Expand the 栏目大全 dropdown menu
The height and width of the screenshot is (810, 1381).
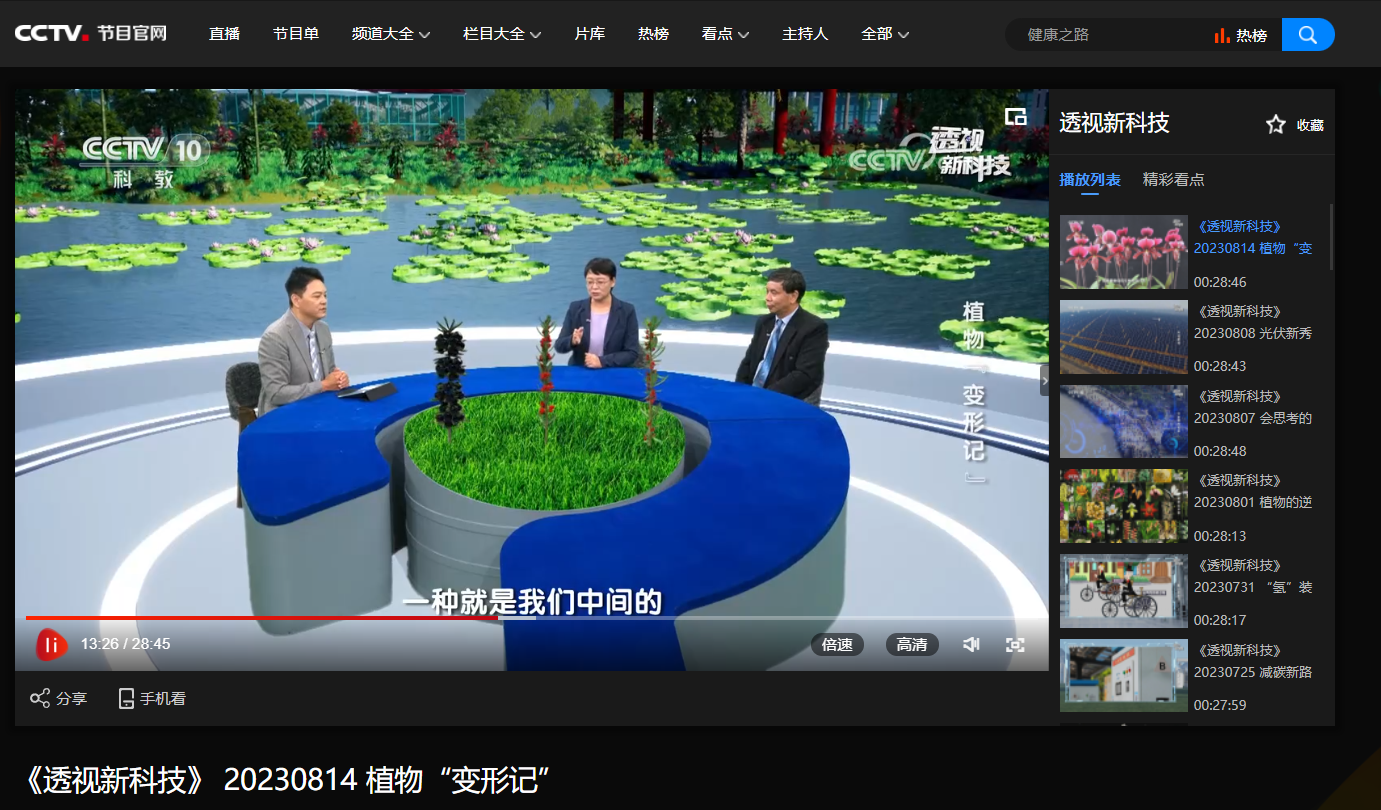502,34
